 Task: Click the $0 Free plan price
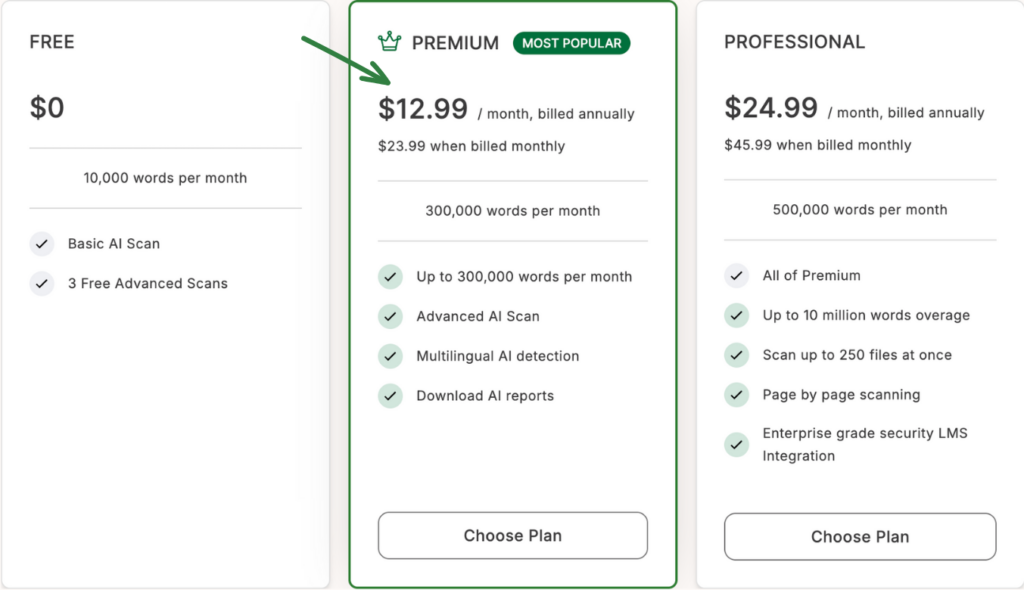(x=47, y=106)
